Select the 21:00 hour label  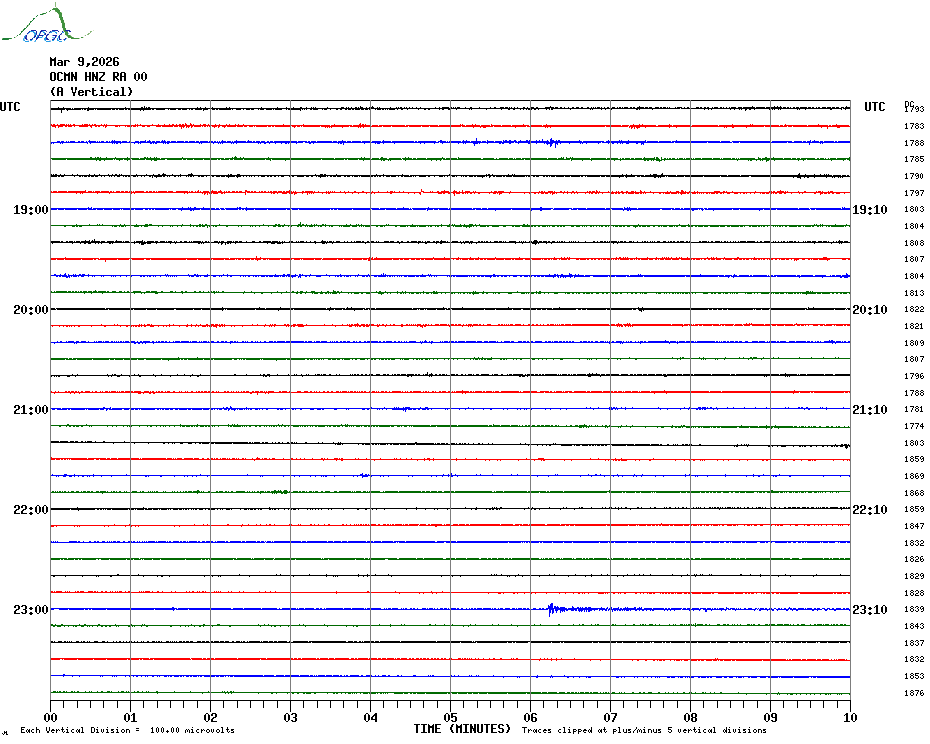click(30, 410)
